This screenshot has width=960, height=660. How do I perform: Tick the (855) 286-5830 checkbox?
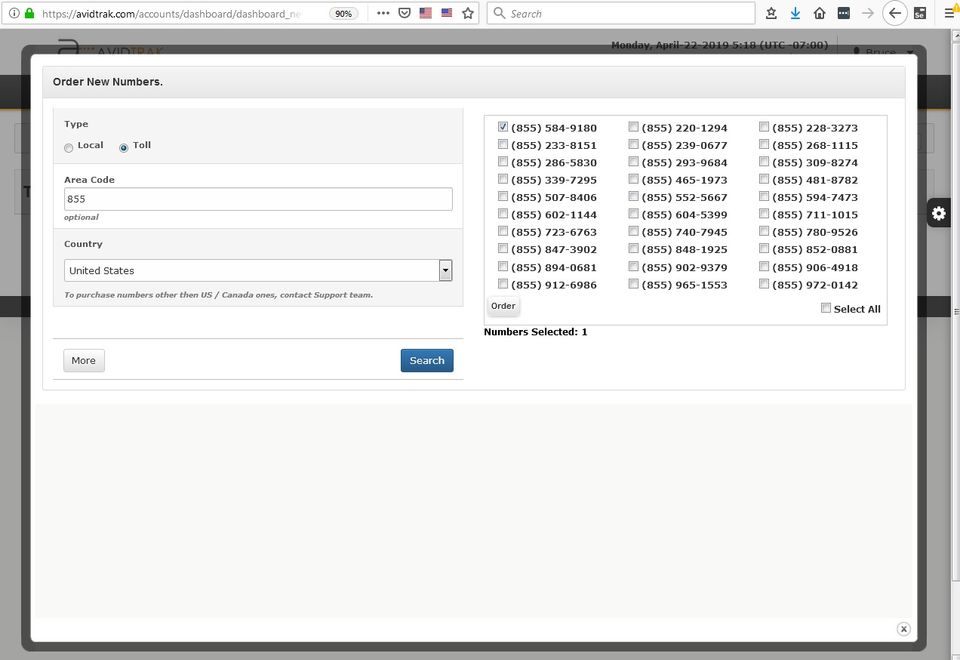pos(503,162)
